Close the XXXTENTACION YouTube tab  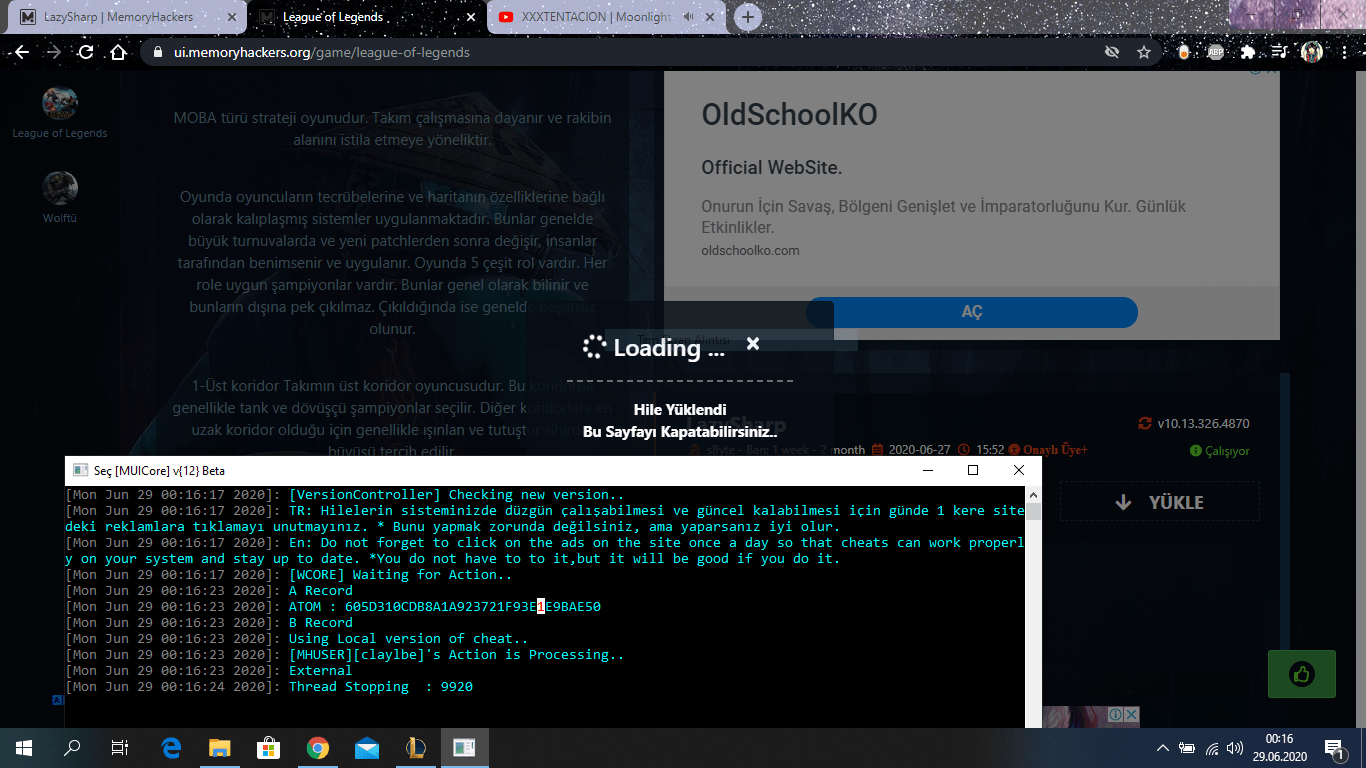tap(712, 17)
